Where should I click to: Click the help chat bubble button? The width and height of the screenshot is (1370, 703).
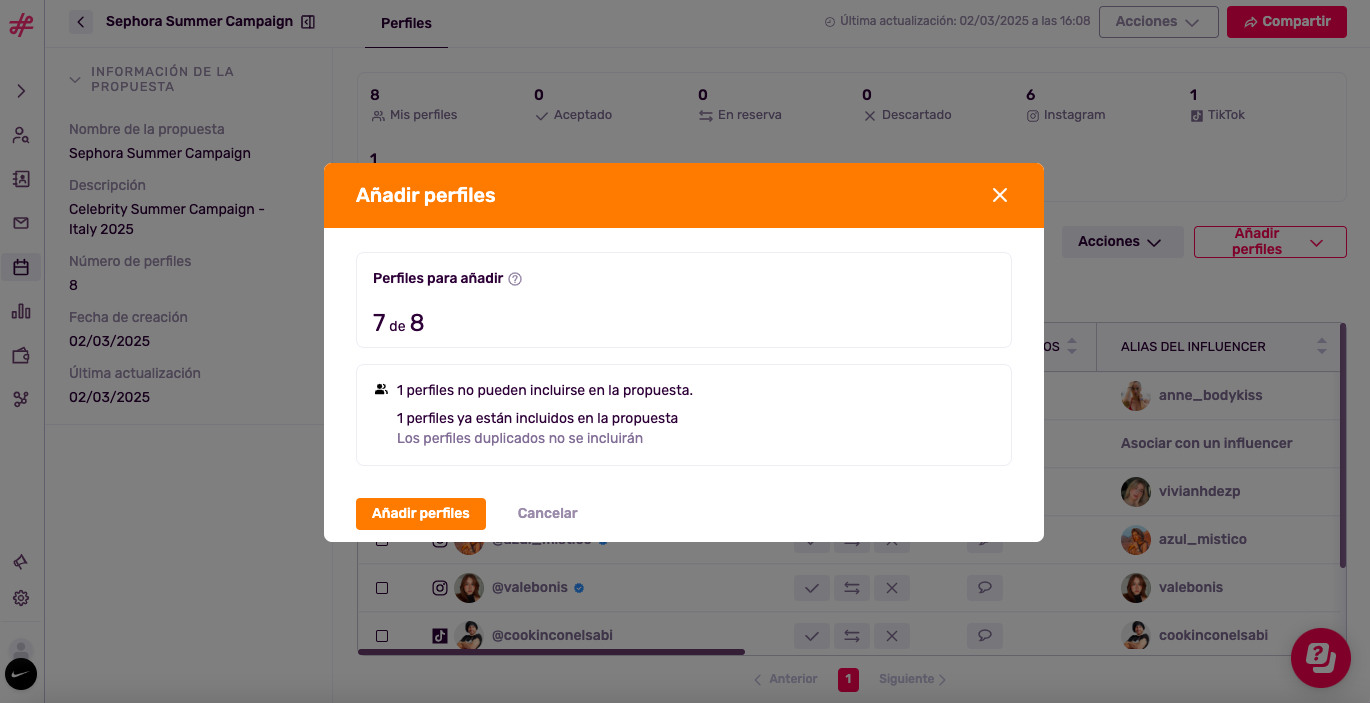point(1321,658)
